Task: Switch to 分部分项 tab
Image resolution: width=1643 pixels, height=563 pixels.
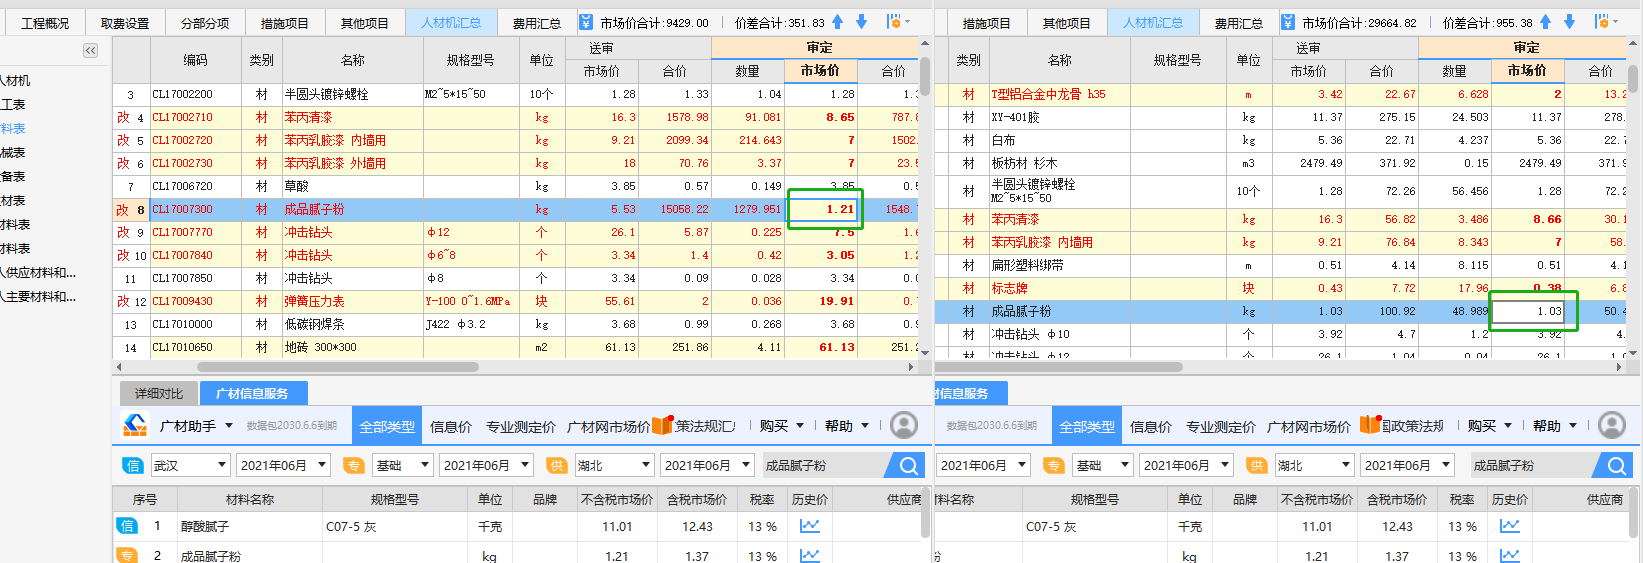Action: tap(205, 23)
